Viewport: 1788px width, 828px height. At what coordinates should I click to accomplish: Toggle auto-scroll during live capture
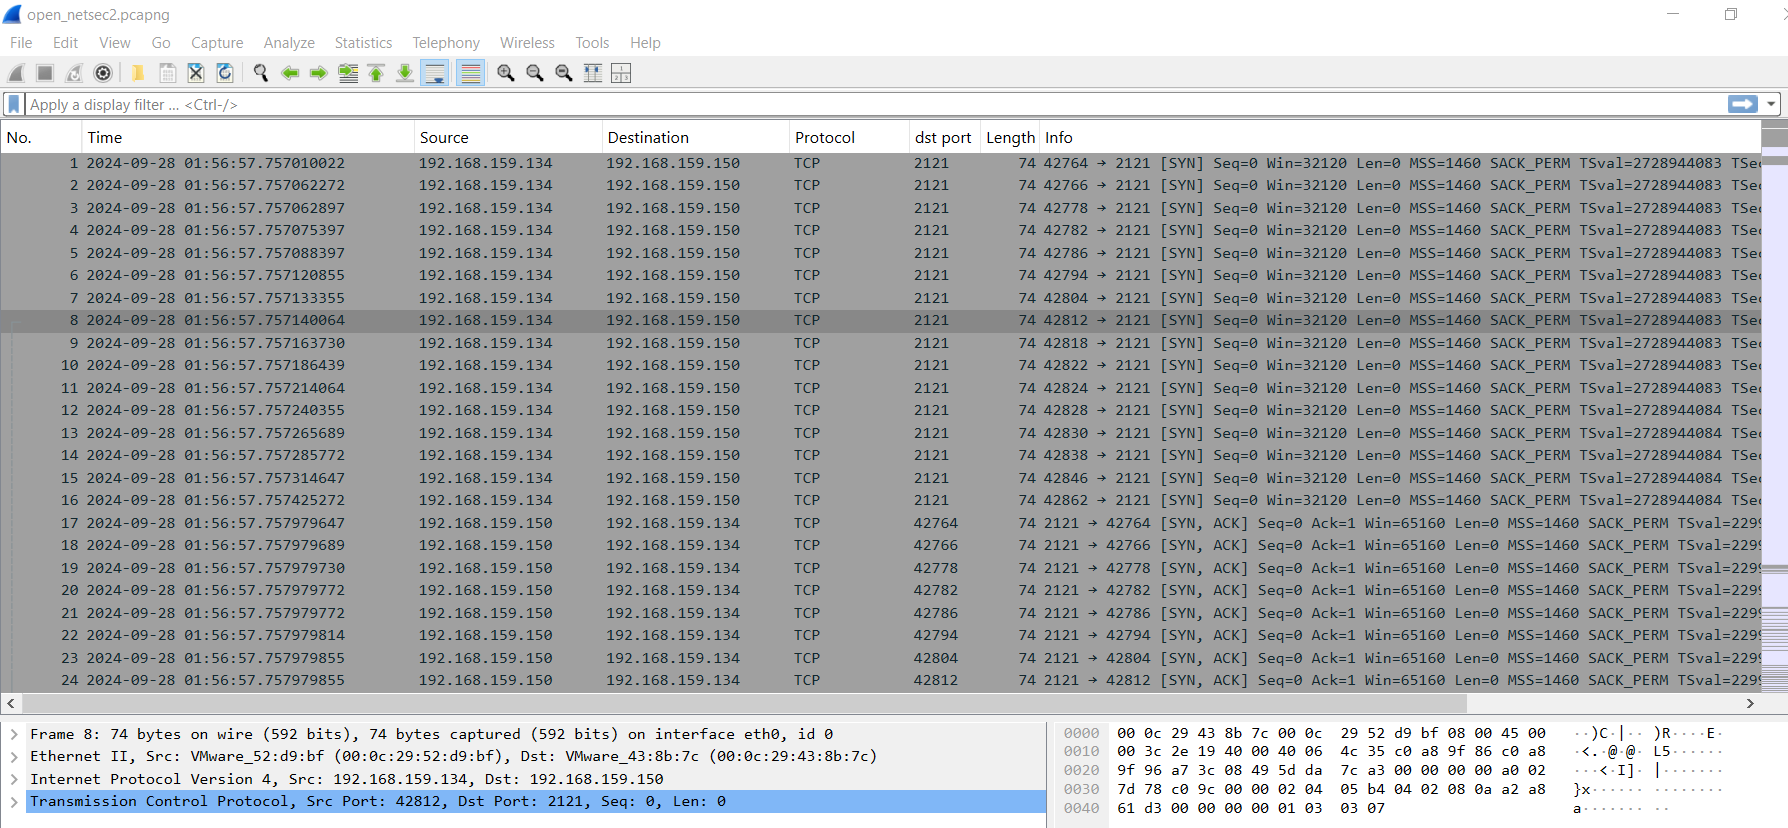(x=435, y=73)
